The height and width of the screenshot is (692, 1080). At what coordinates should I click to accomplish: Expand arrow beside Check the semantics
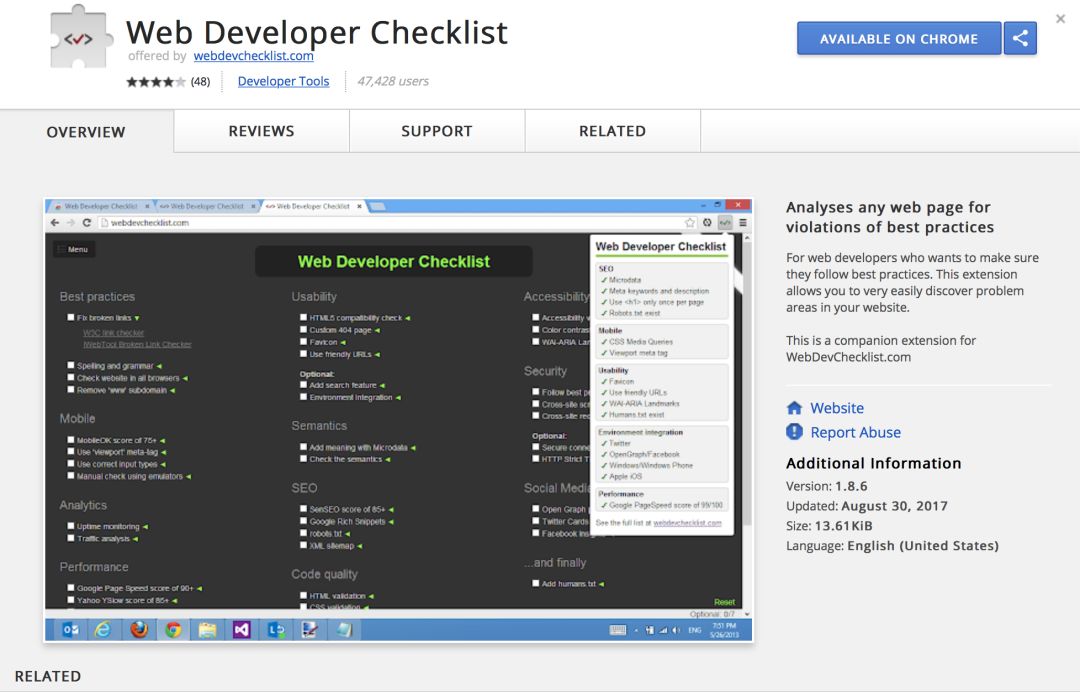[388, 459]
